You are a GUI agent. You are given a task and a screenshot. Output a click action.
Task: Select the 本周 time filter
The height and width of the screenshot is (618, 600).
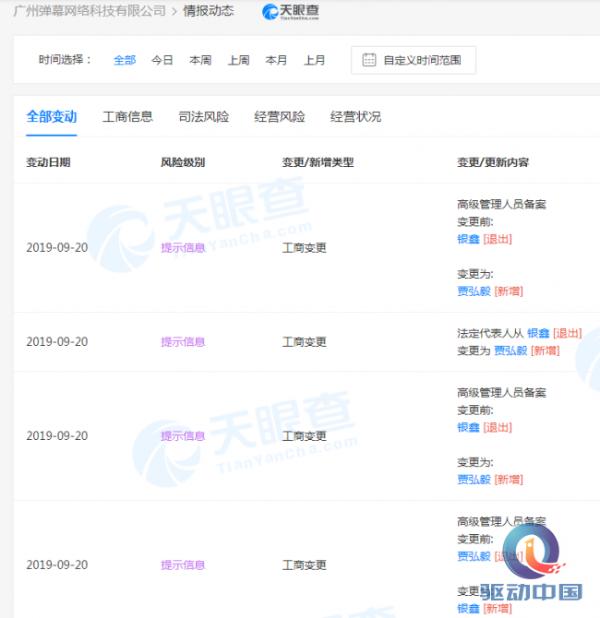tap(200, 60)
